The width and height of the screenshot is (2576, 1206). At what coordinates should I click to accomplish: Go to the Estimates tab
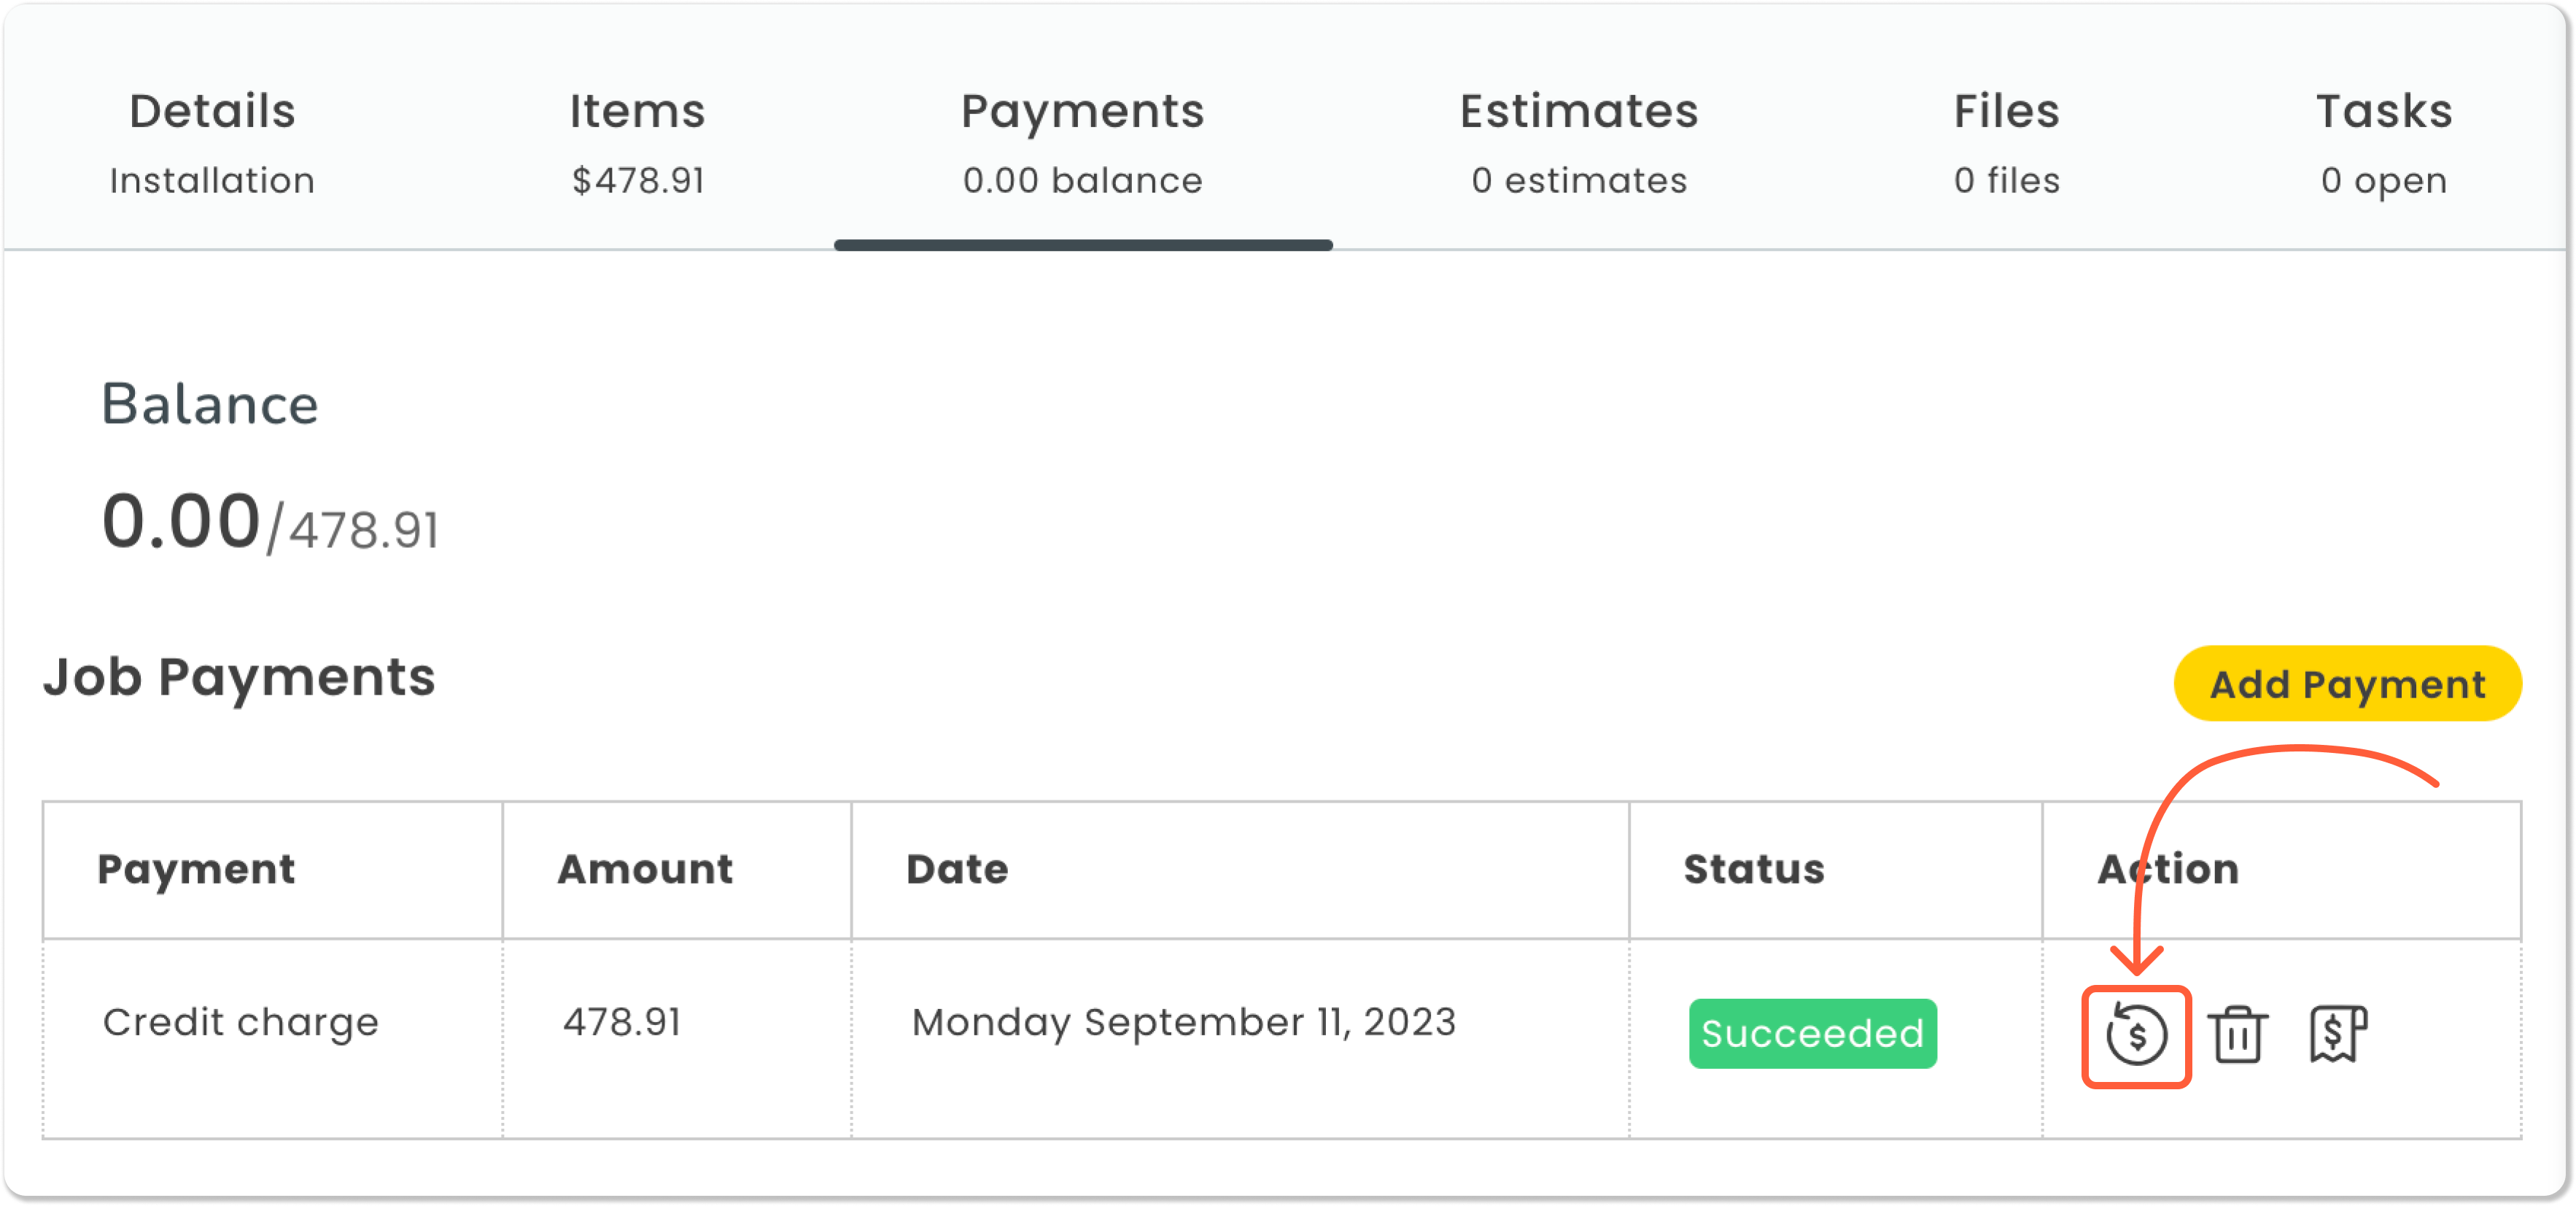click(x=1579, y=143)
